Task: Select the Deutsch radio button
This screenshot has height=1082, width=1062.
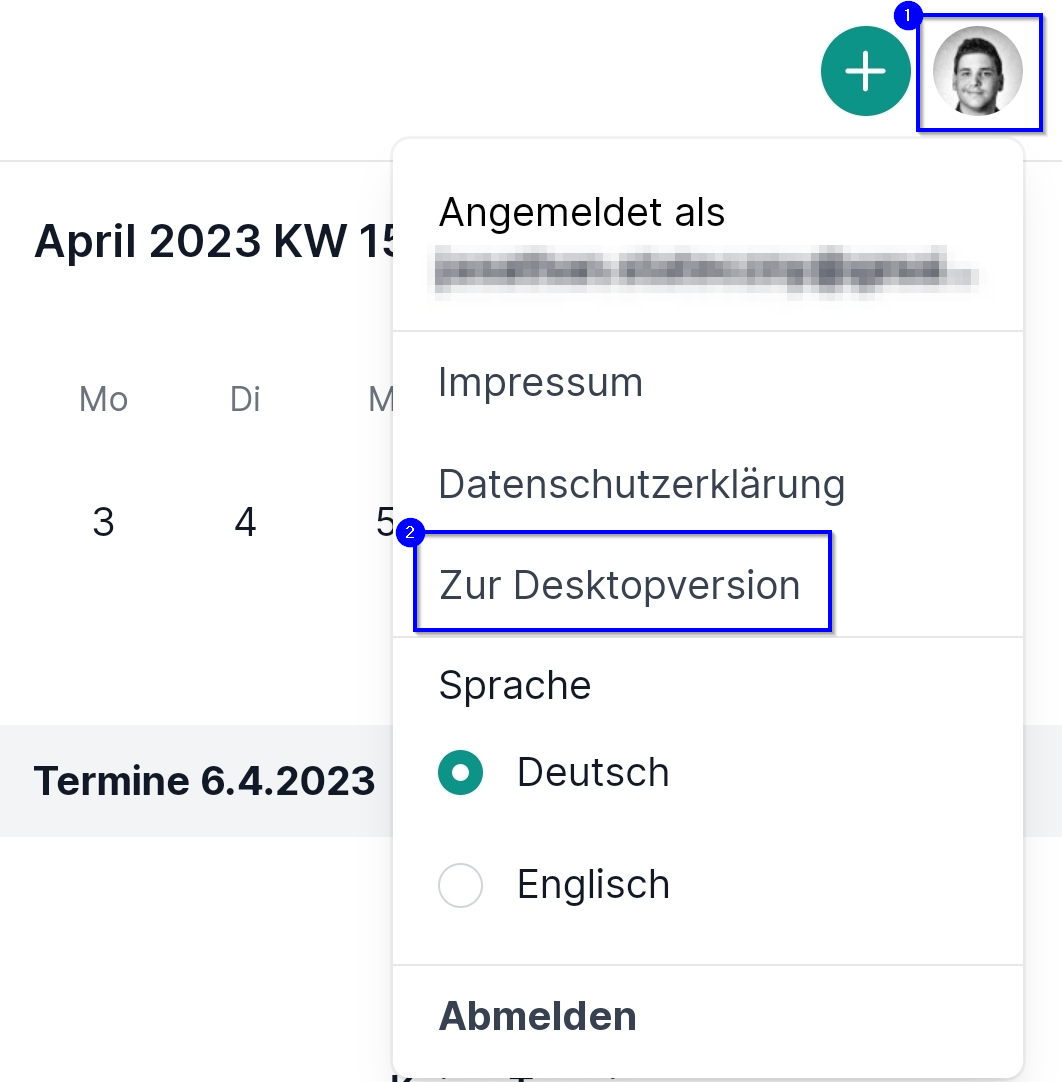Action: click(461, 773)
